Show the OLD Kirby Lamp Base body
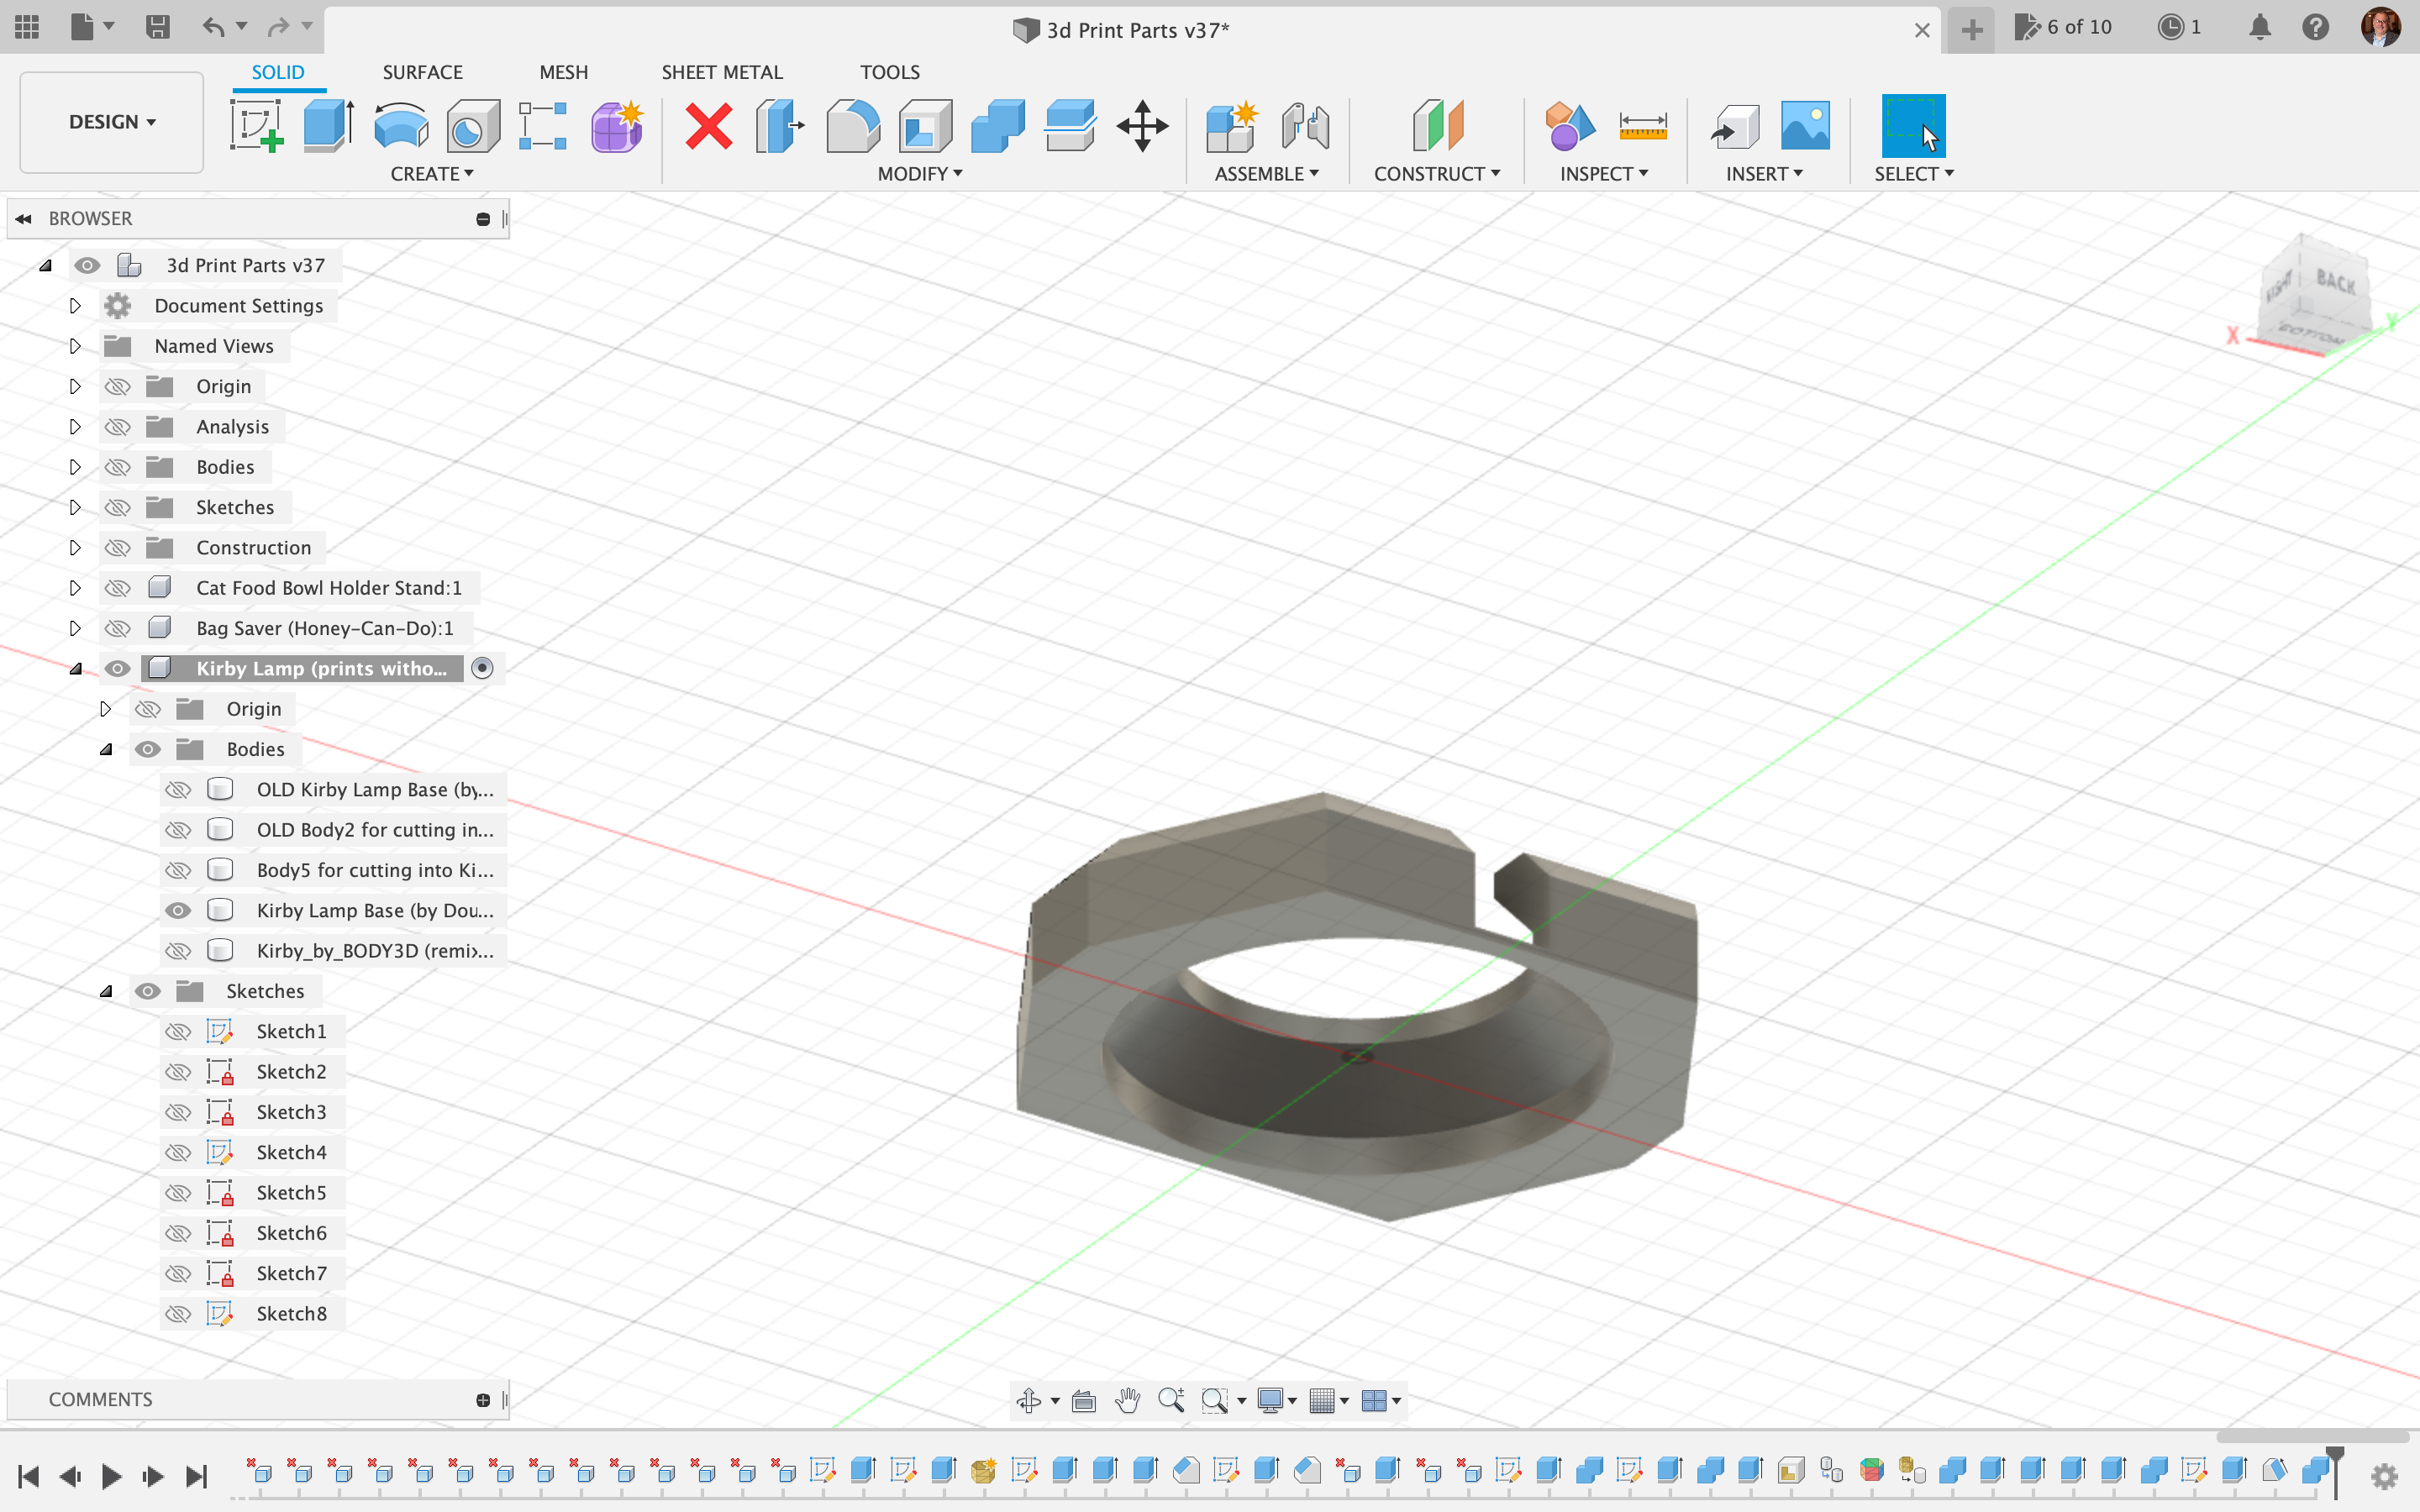The width and height of the screenshot is (2420, 1512). pyautogui.click(x=178, y=790)
